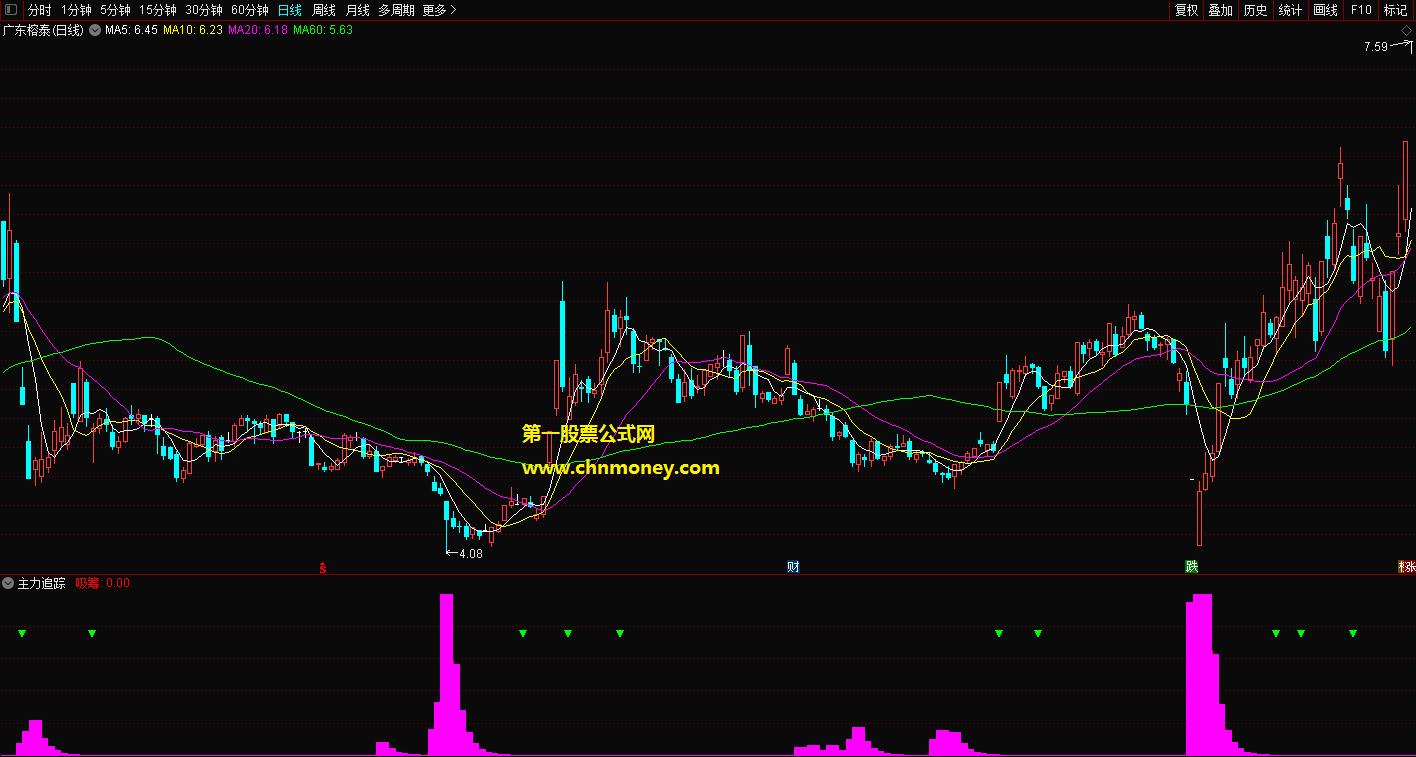Toggle the side panel icon at top-left
This screenshot has height=757, width=1416.
coord(11,10)
